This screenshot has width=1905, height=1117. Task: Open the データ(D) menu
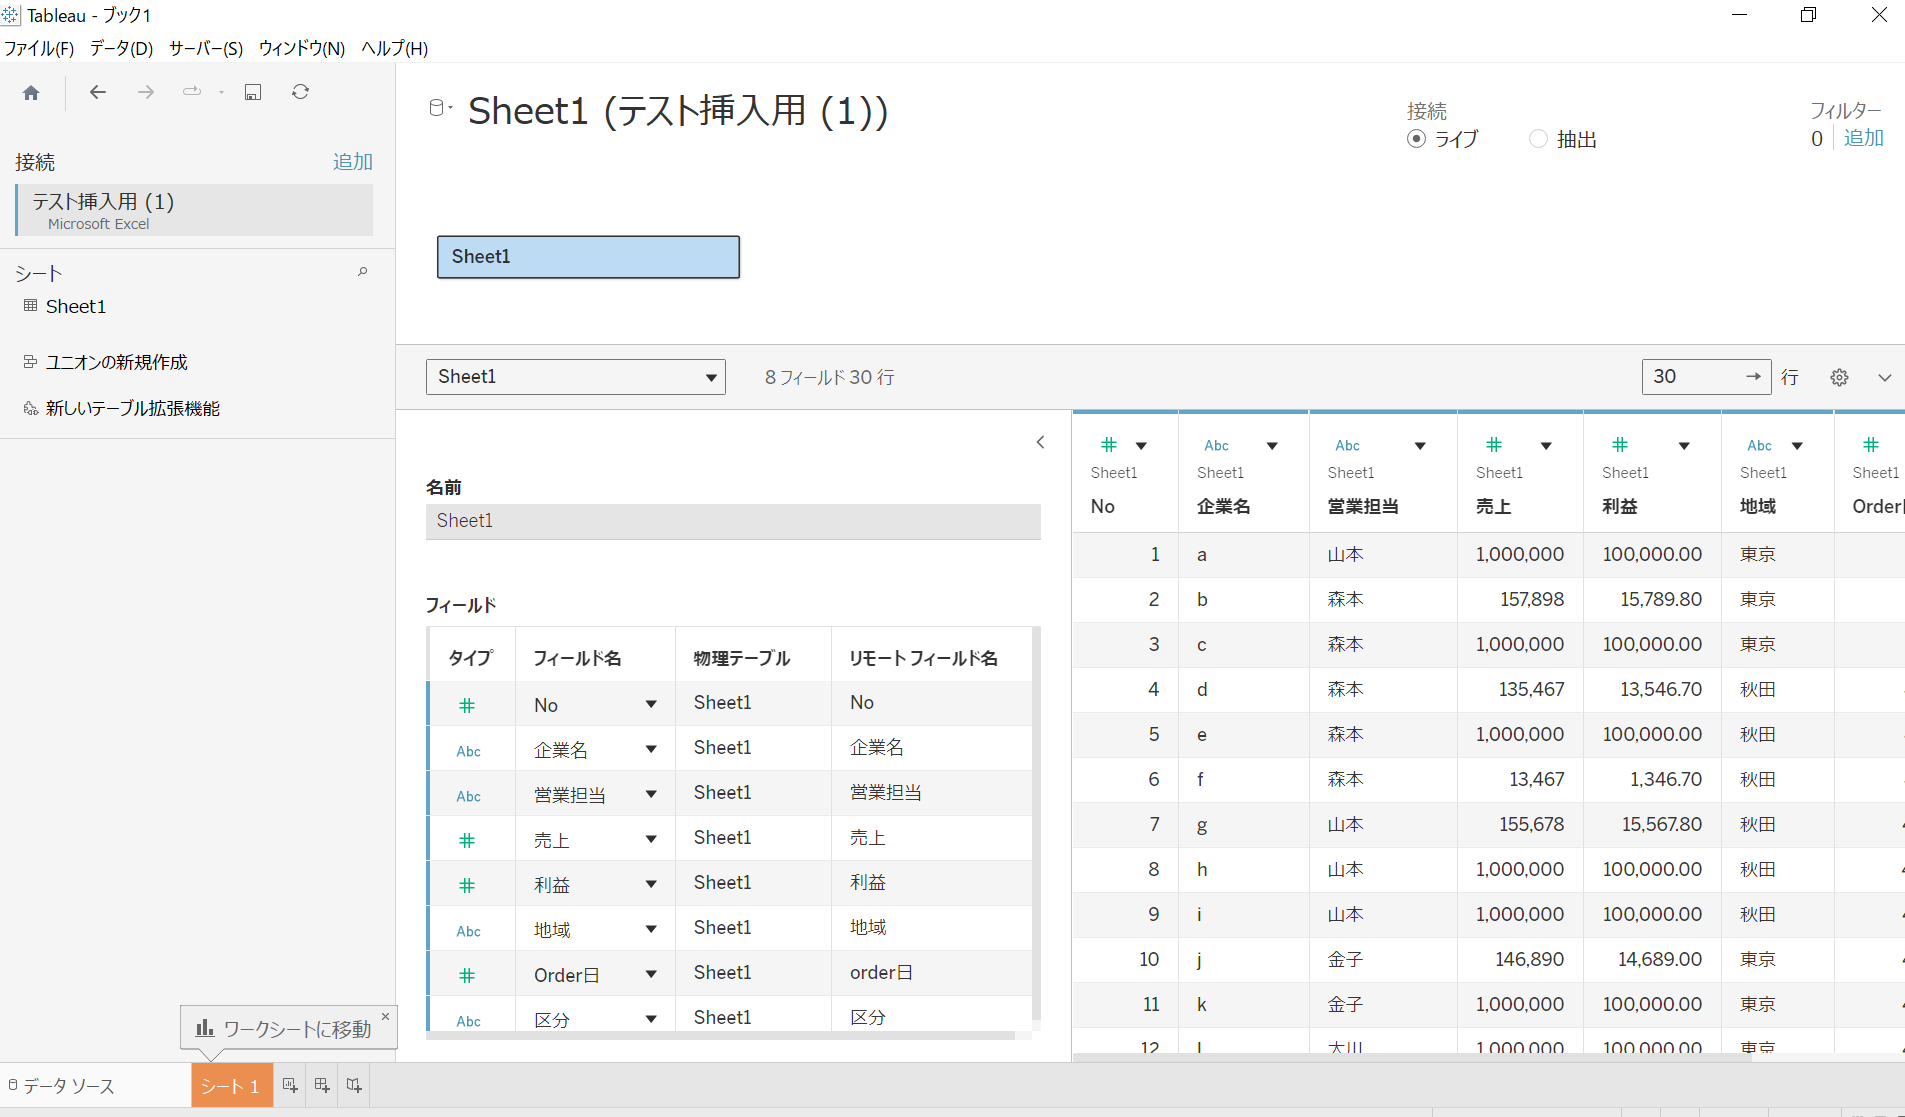pos(121,48)
